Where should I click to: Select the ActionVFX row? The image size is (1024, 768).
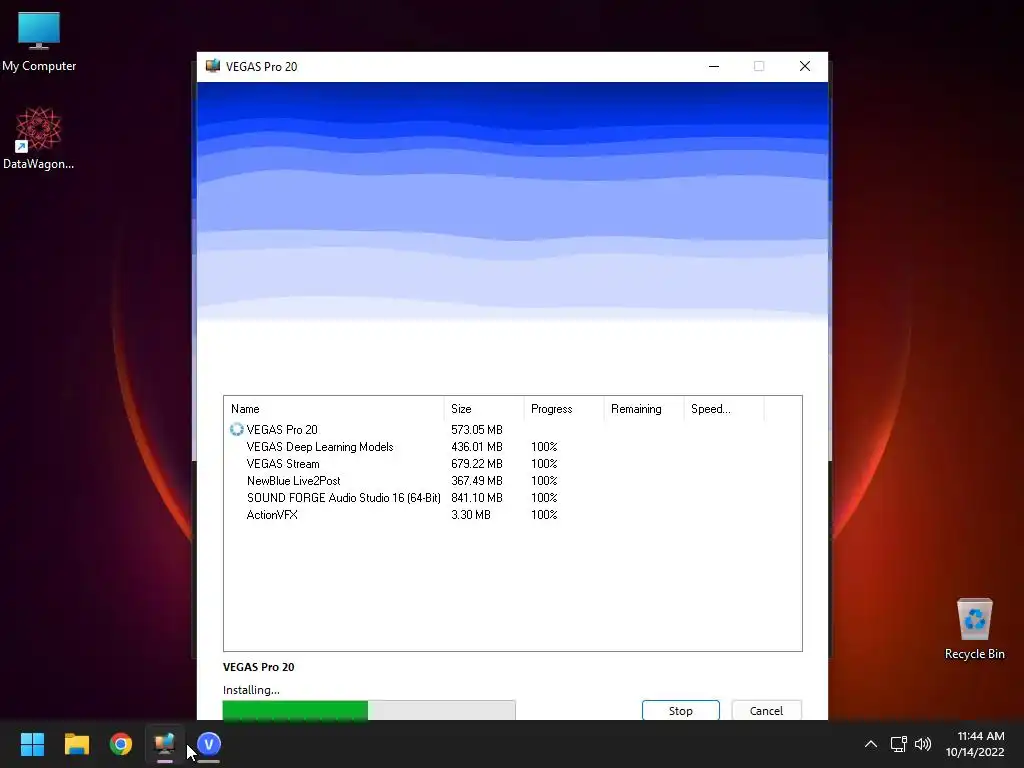pyautogui.click(x=513, y=515)
